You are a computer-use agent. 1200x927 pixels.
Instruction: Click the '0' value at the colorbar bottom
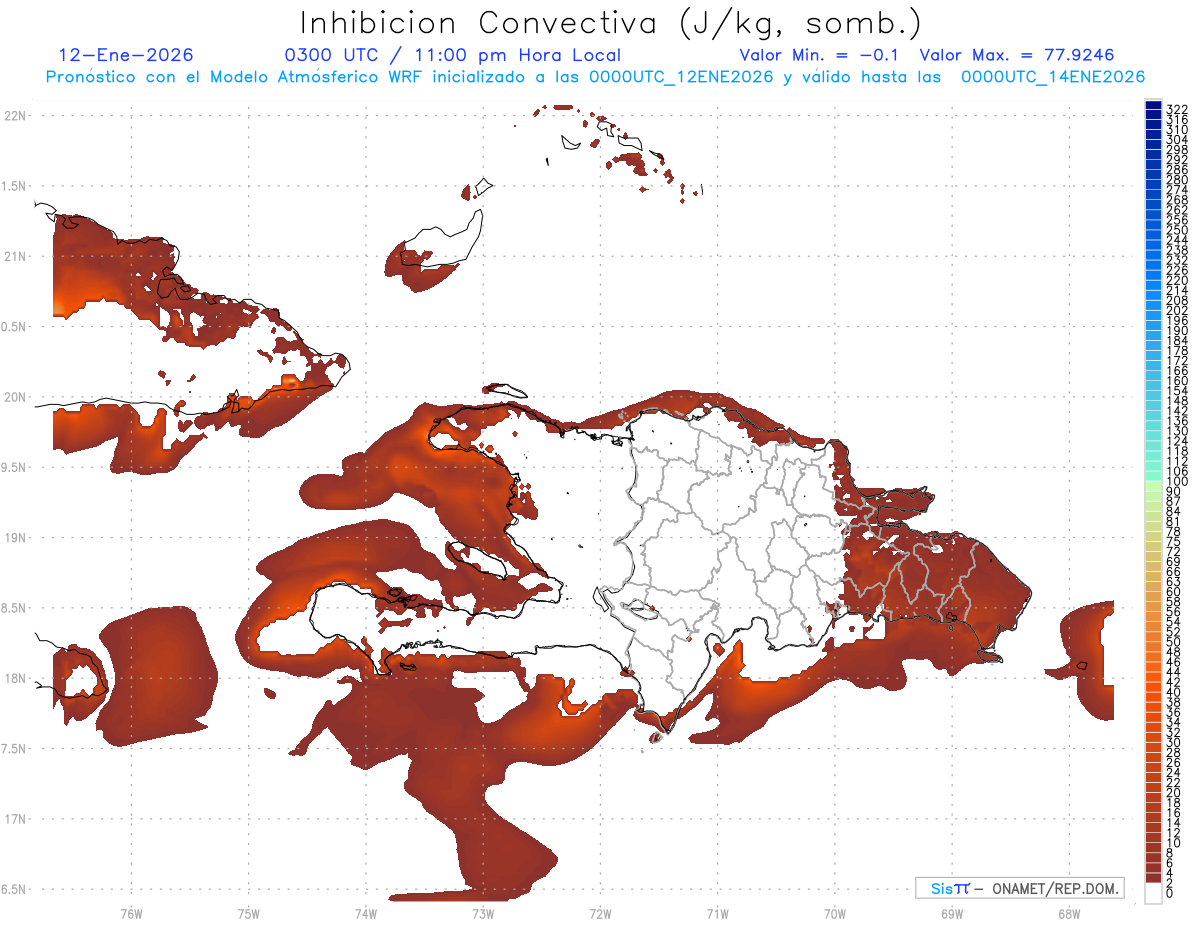(1169, 894)
